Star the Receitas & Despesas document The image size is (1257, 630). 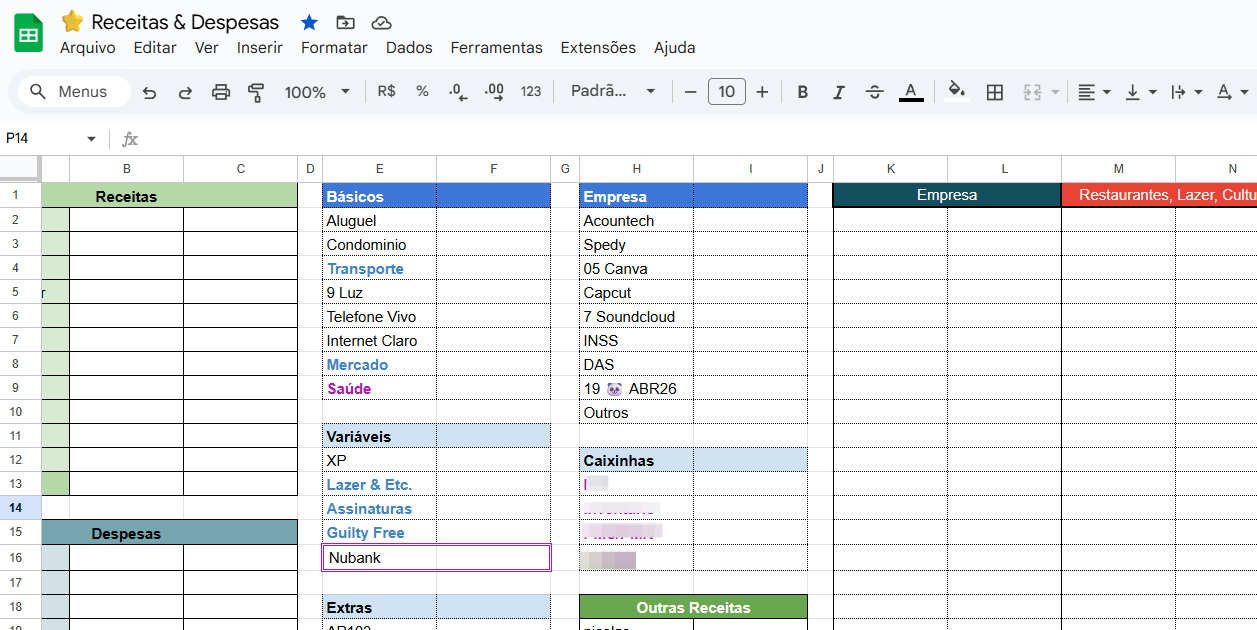pyautogui.click(x=309, y=22)
